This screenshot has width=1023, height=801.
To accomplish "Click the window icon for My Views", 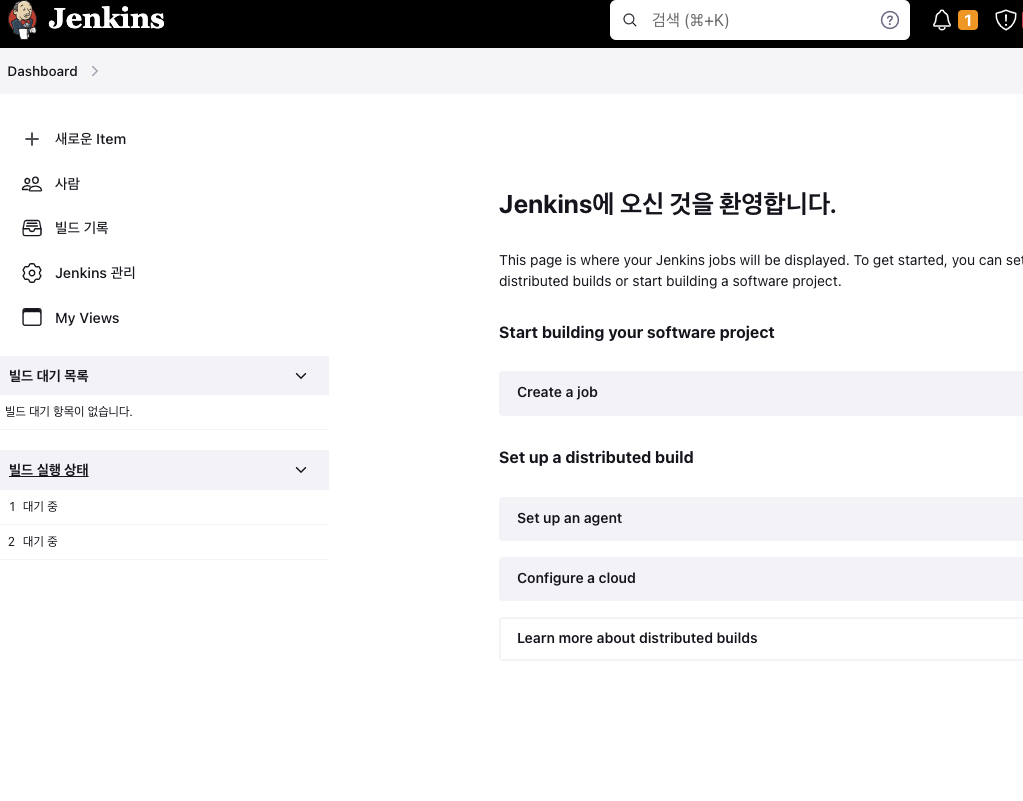I will (32, 318).
